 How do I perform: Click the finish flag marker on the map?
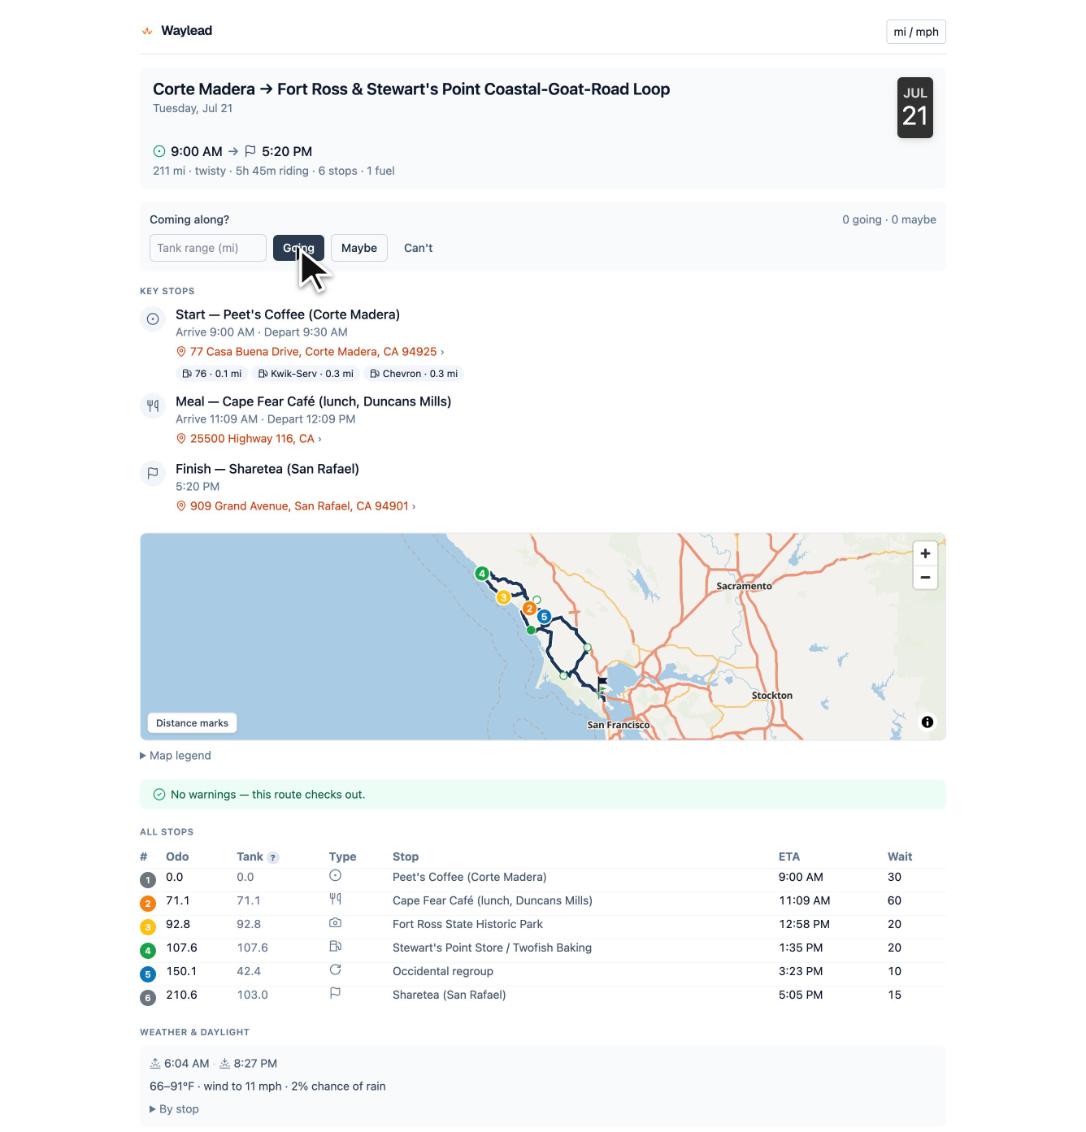(602, 684)
